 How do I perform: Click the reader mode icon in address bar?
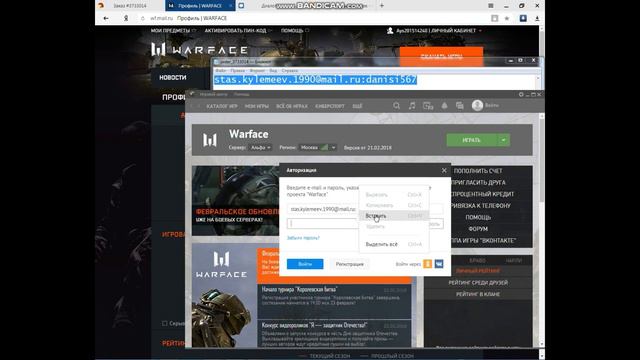click(494, 18)
